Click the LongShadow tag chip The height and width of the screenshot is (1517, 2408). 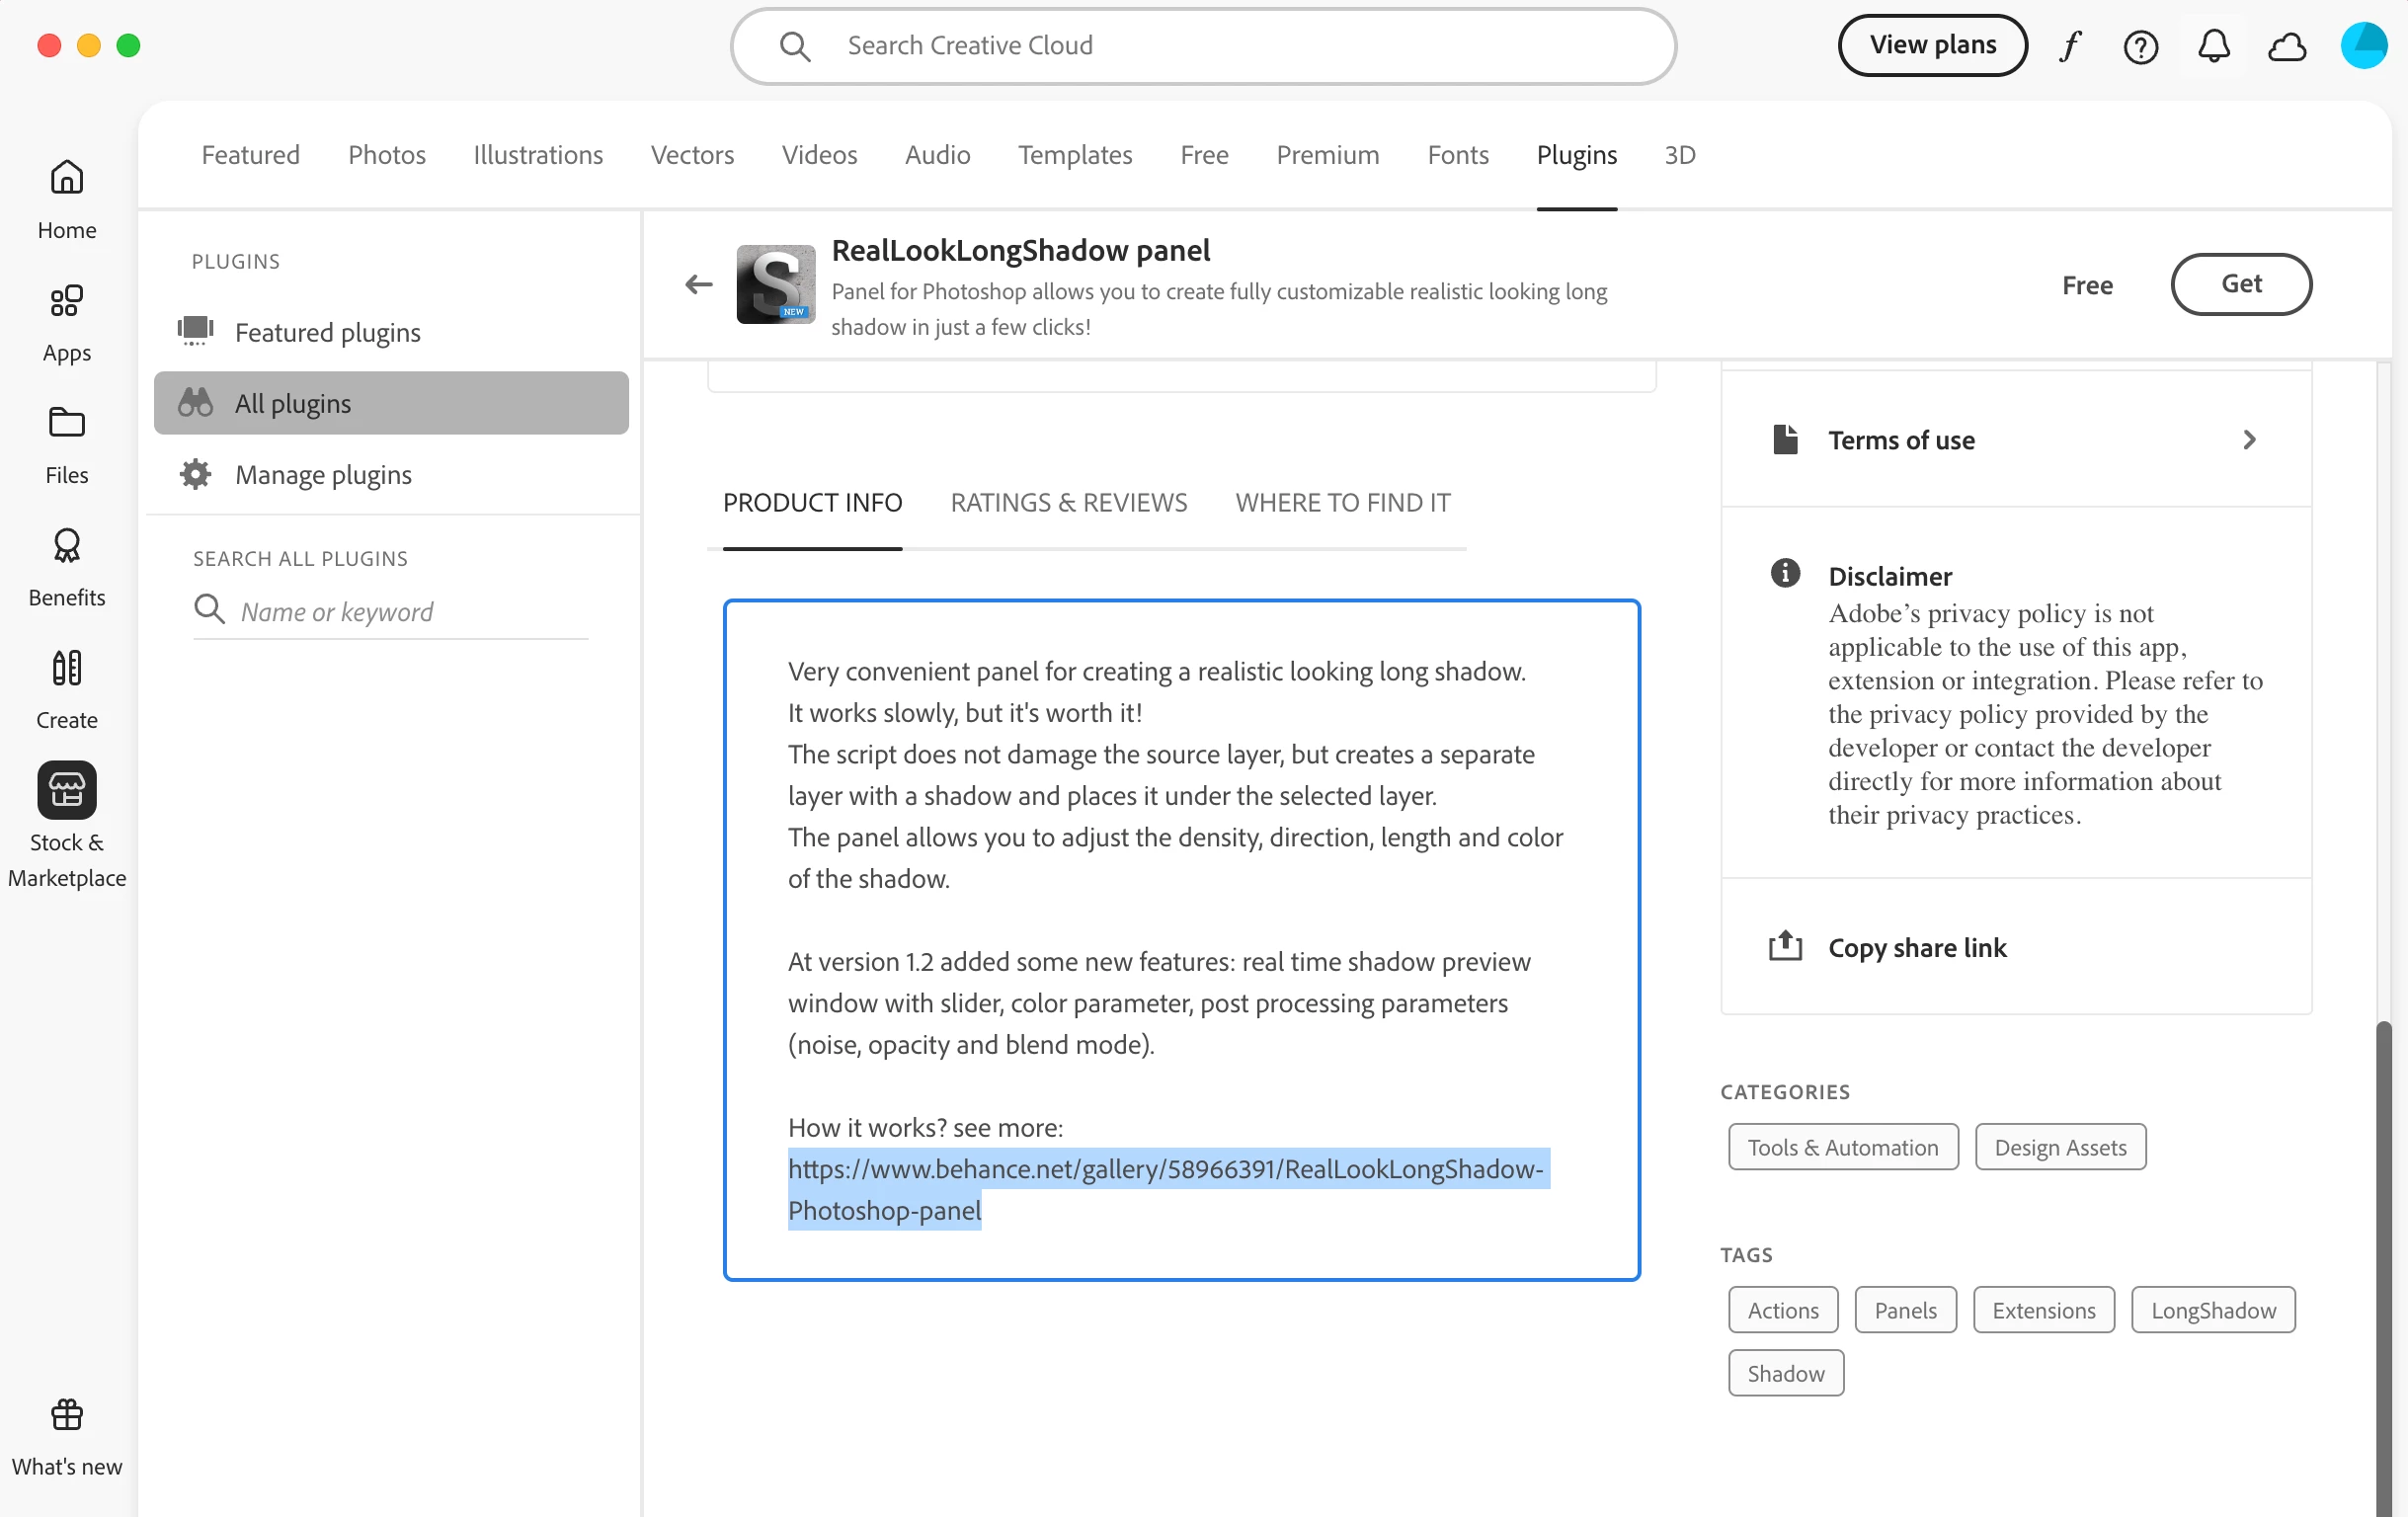pos(2213,1310)
